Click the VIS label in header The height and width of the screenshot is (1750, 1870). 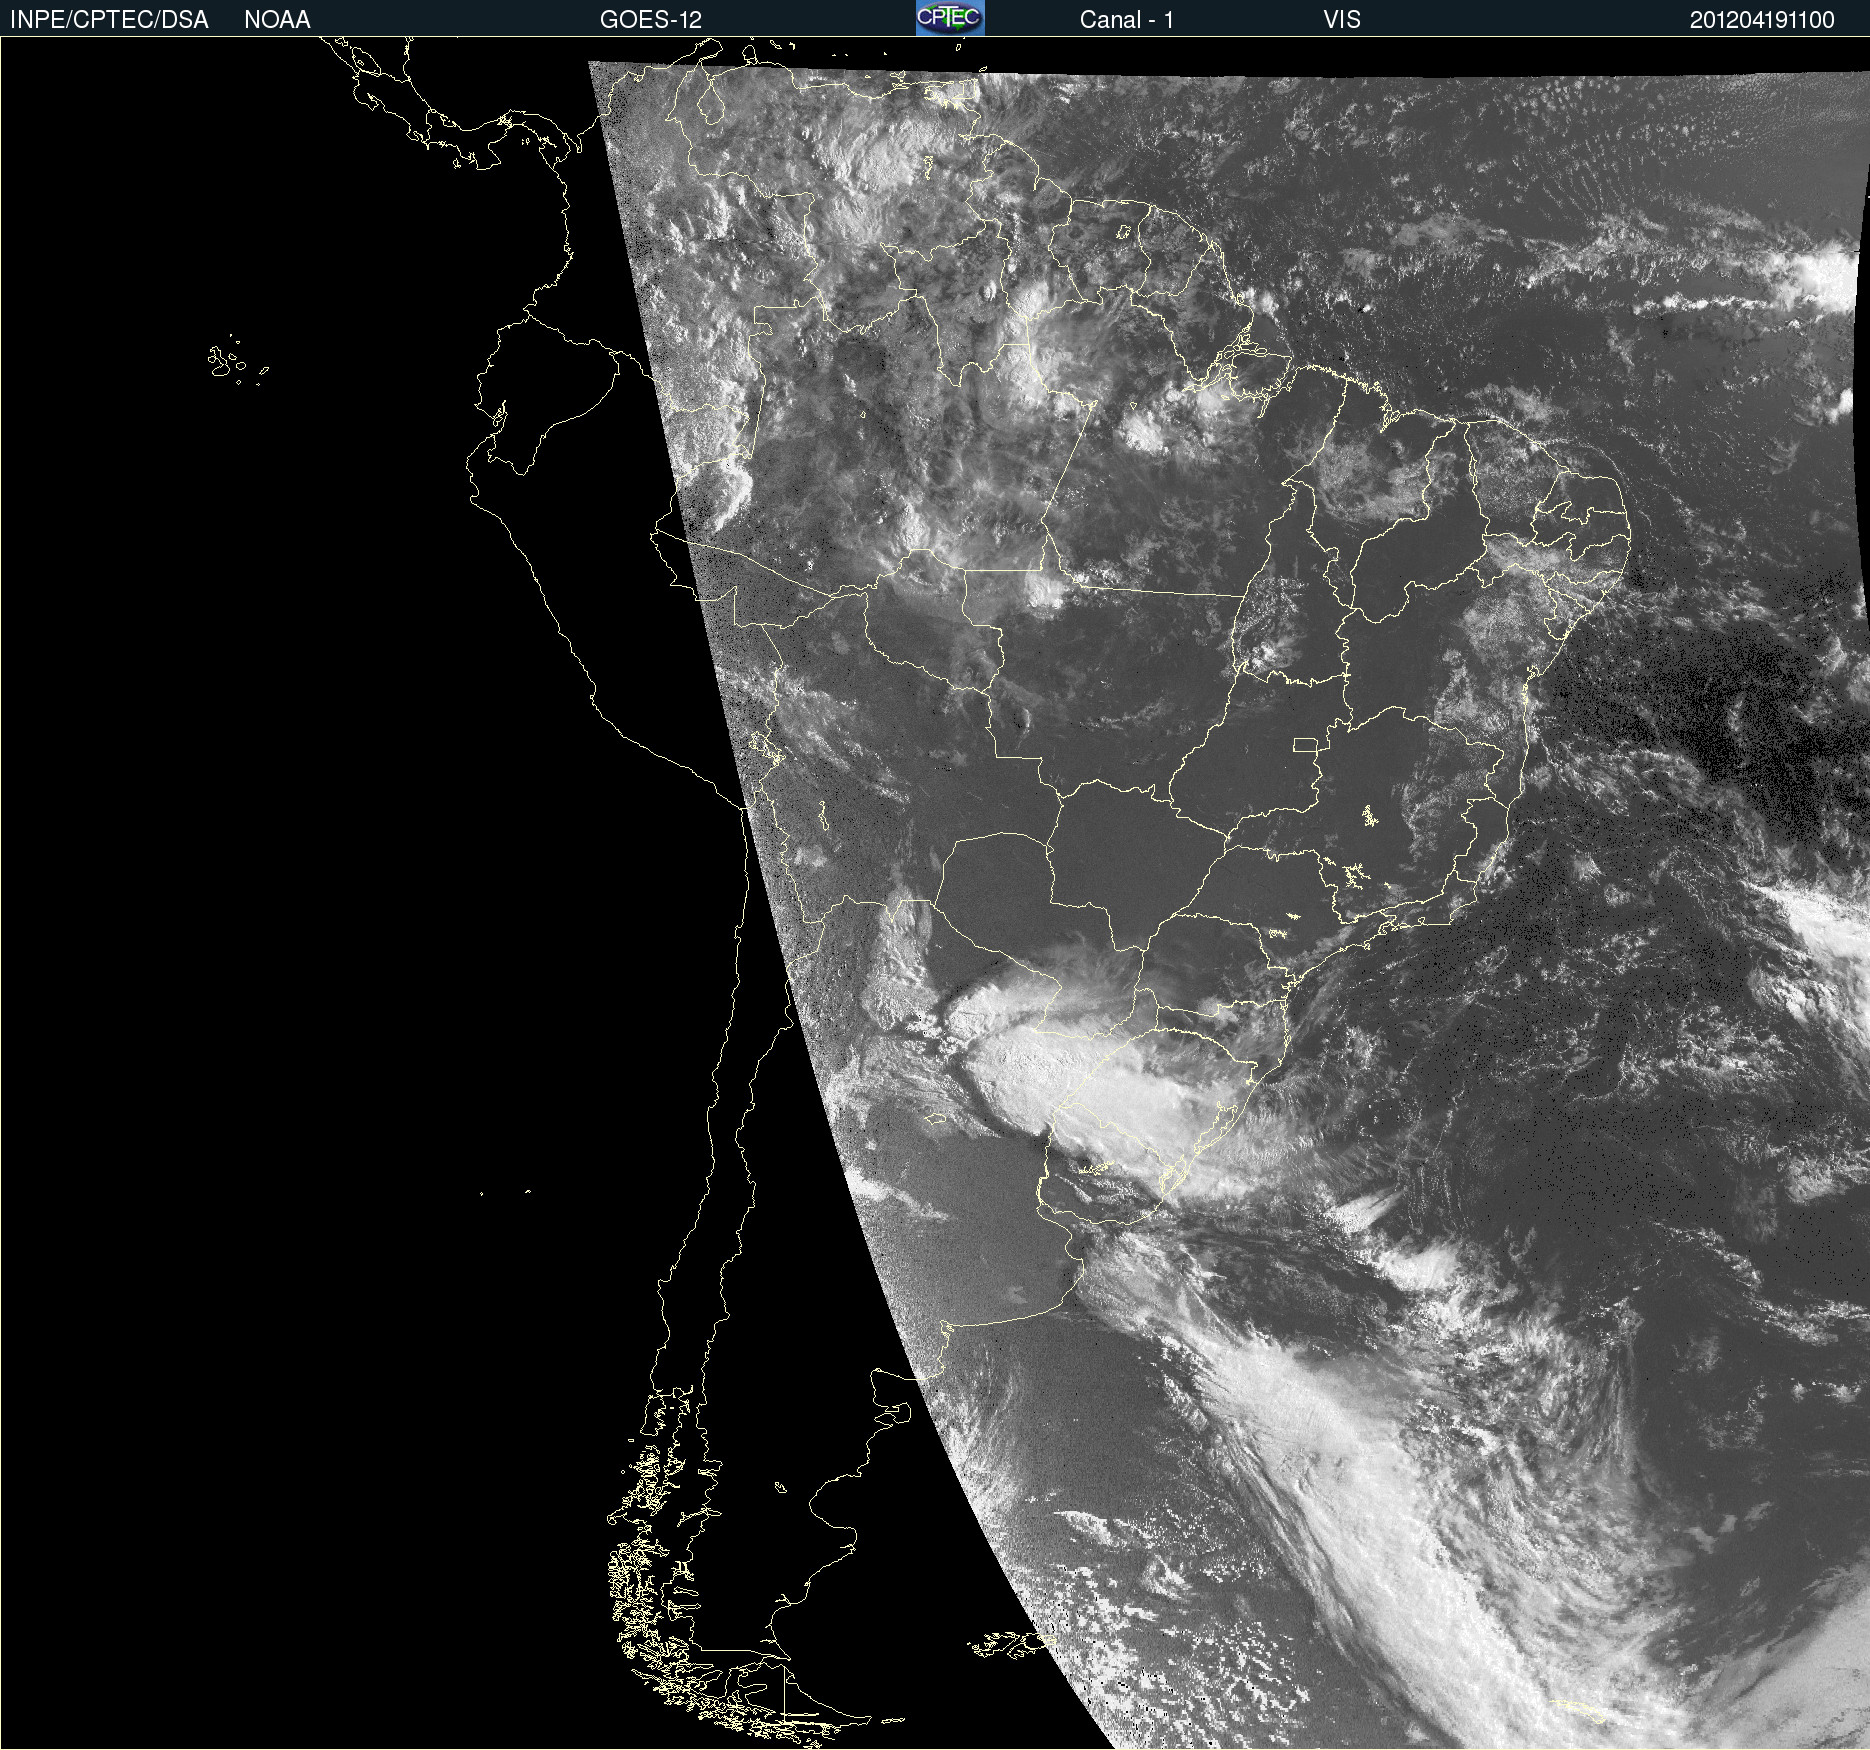tap(1341, 20)
